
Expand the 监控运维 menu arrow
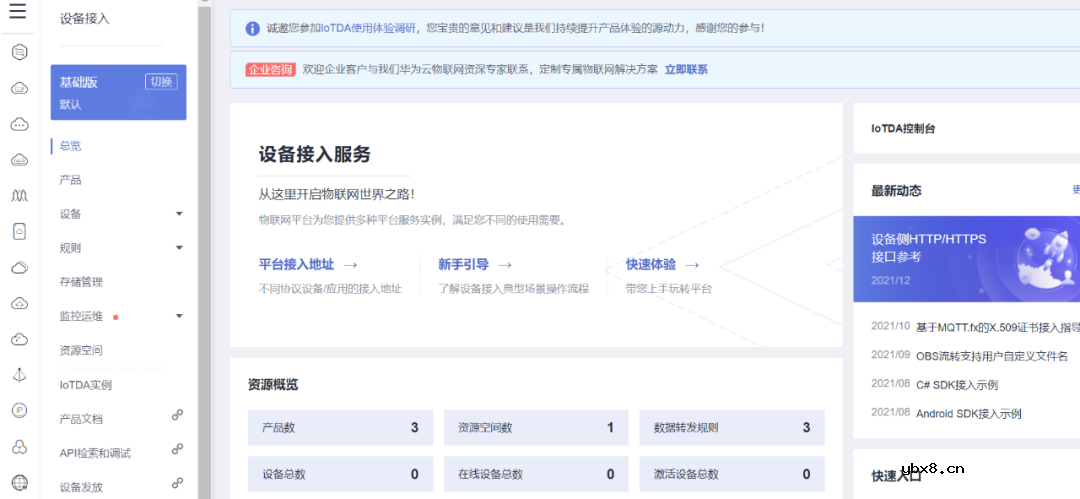point(179,316)
